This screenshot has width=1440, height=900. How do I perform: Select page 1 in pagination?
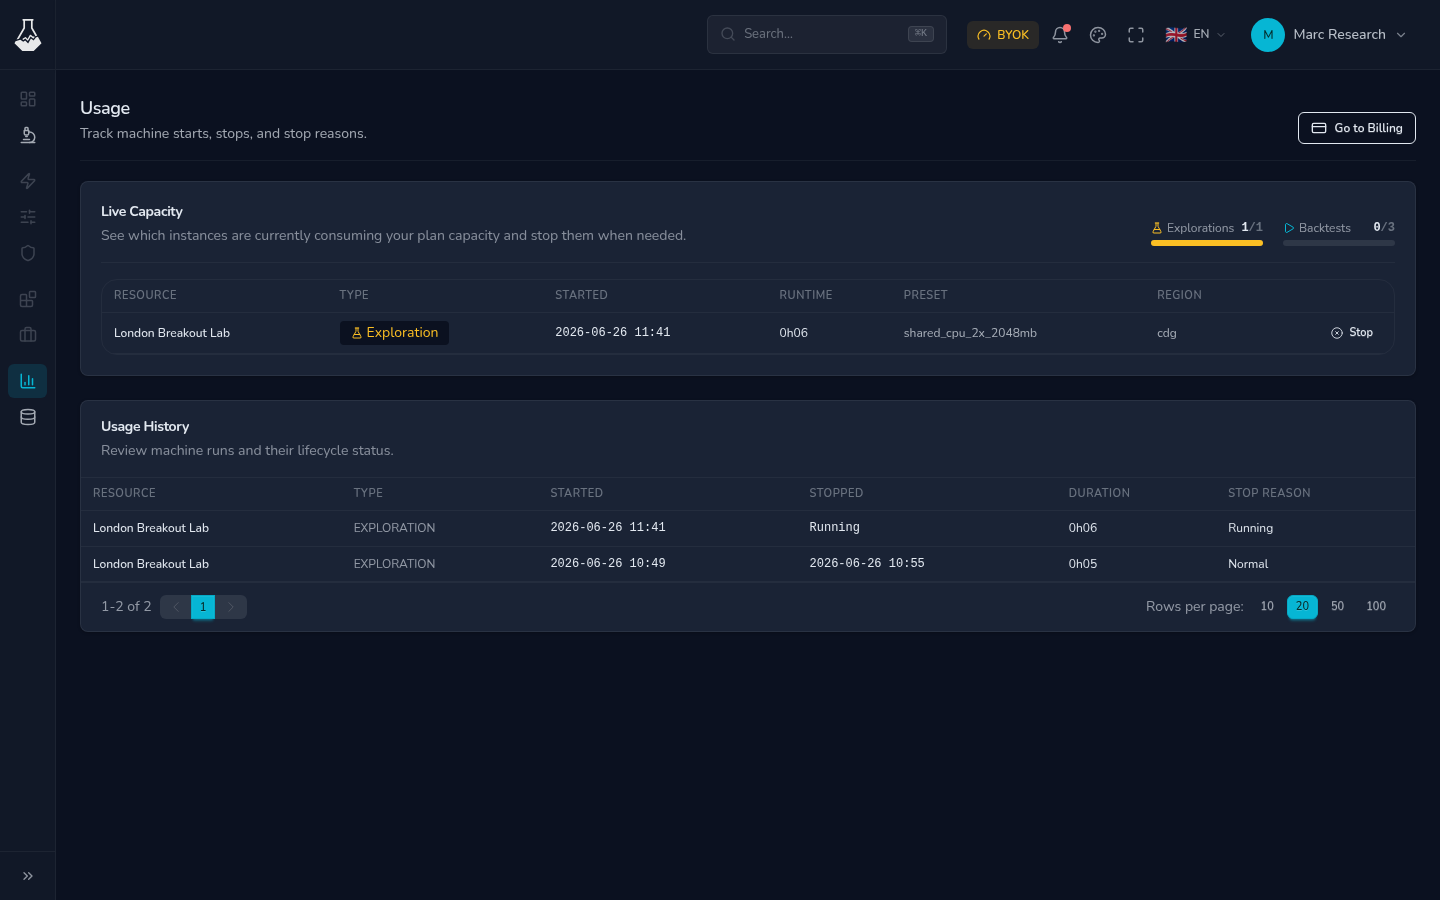(x=203, y=607)
